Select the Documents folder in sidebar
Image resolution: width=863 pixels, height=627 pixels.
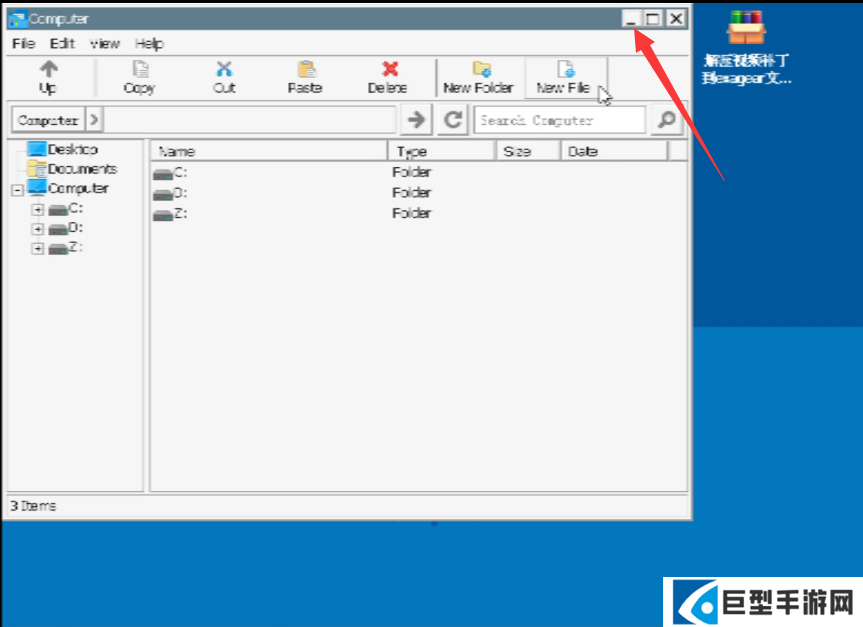(81, 169)
